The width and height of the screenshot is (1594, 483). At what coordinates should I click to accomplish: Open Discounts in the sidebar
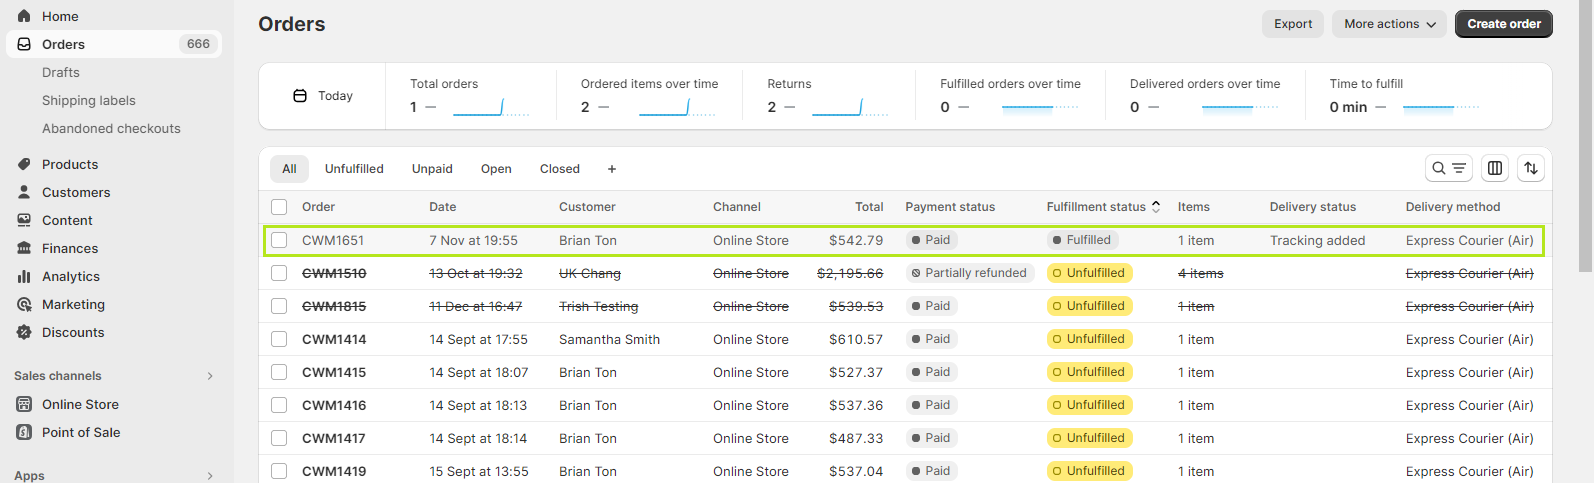[73, 332]
